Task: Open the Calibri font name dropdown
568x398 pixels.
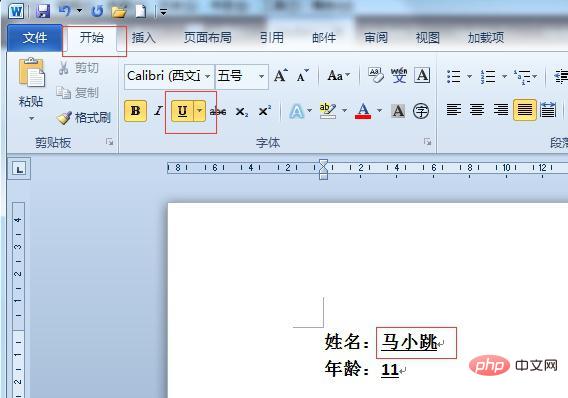Action: [x=207, y=76]
